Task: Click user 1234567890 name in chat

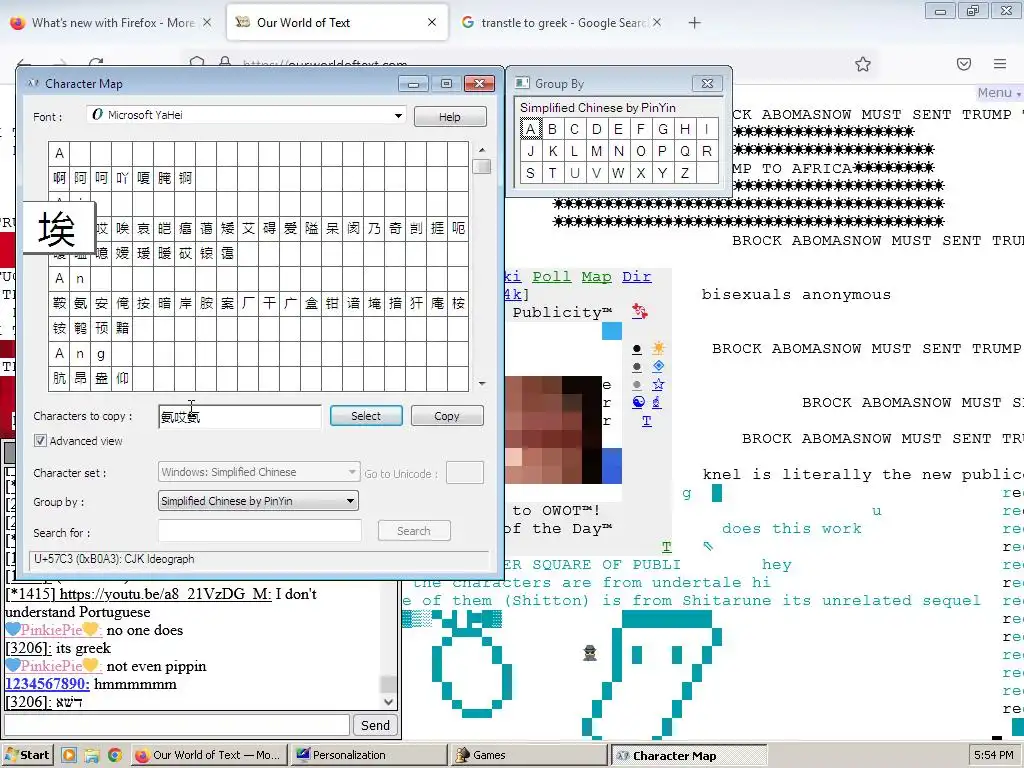Action: 47,684
